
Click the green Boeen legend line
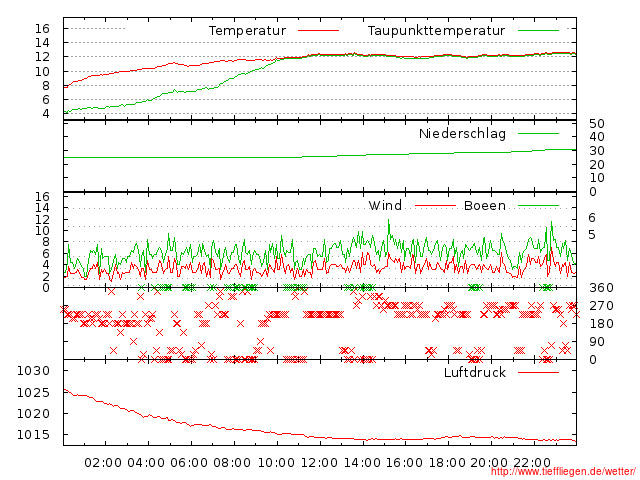(x=538, y=206)
